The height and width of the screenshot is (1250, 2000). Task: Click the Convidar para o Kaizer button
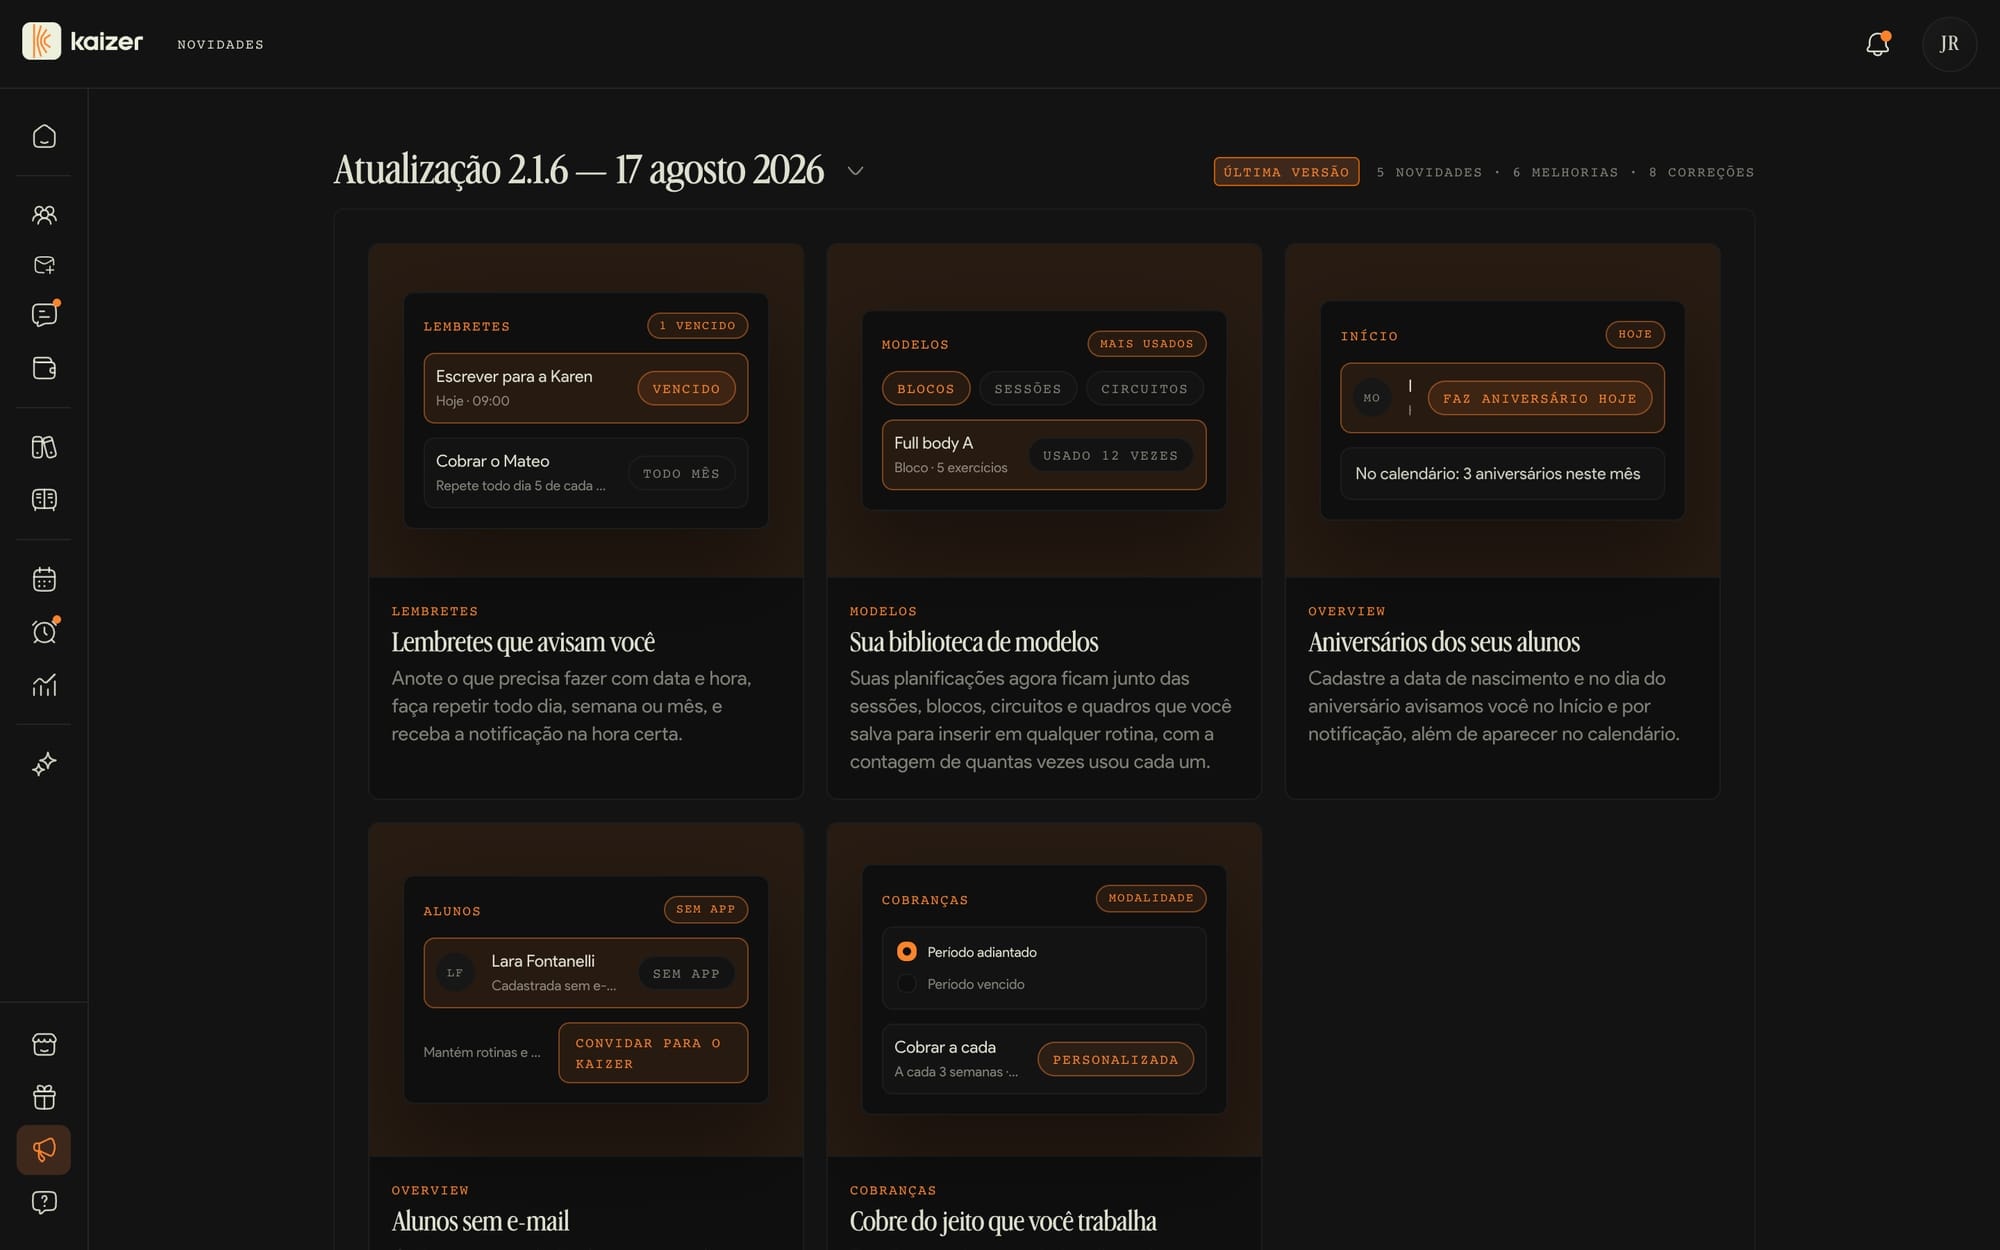click(653, 1053)
